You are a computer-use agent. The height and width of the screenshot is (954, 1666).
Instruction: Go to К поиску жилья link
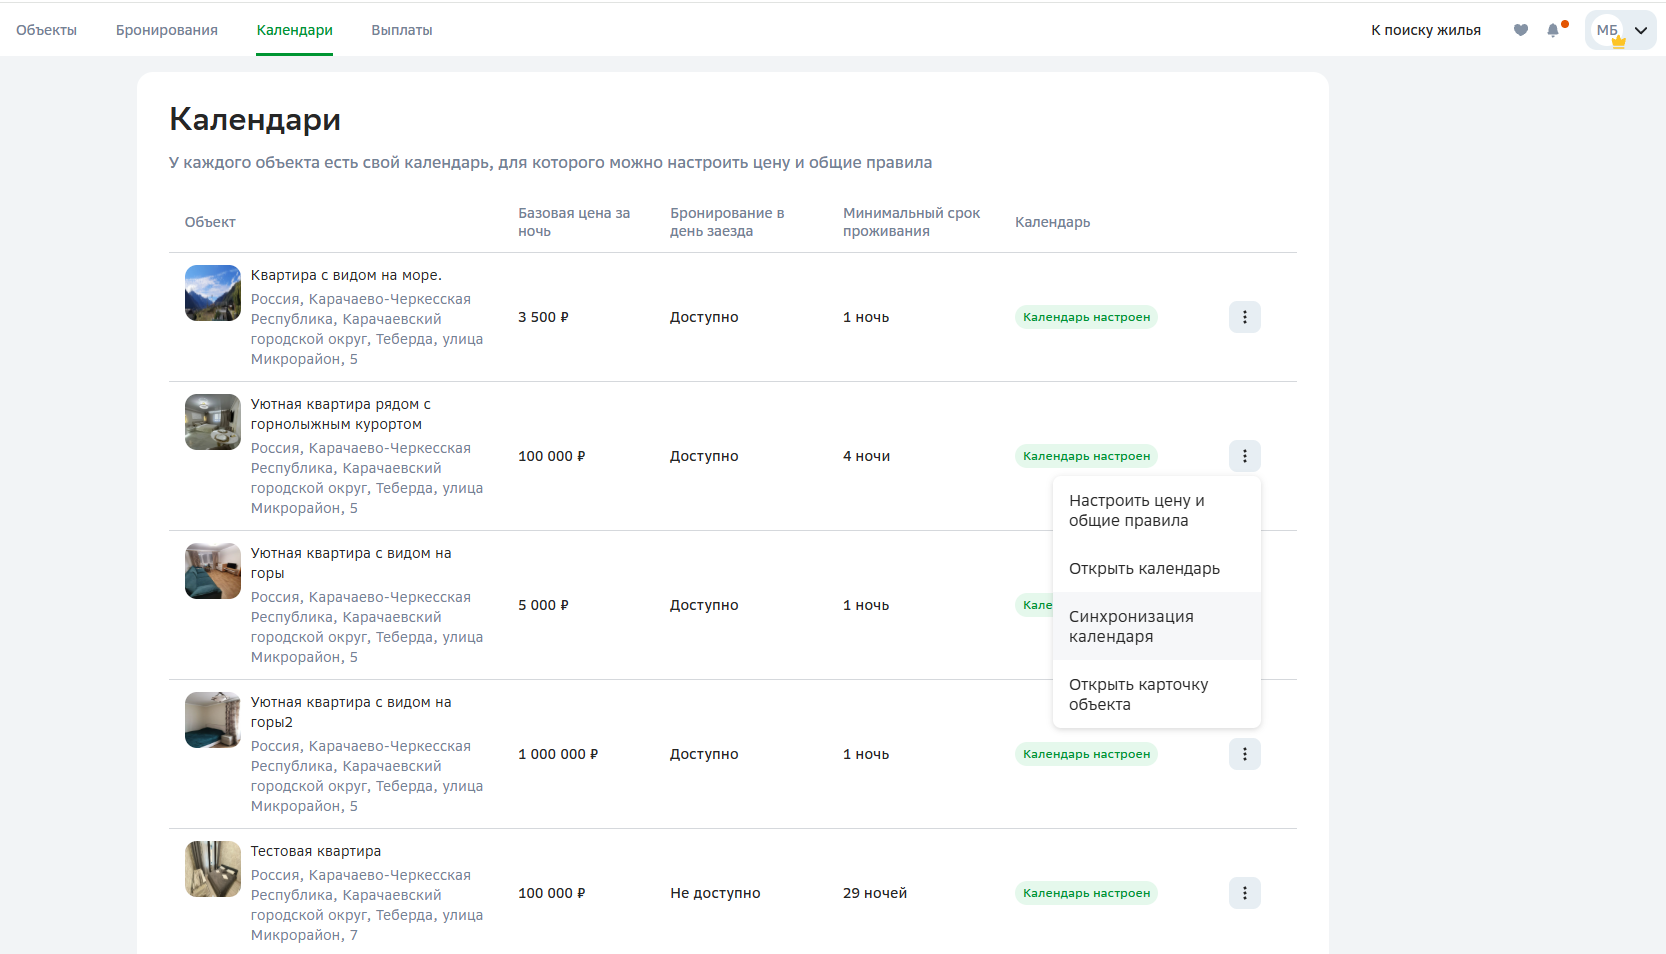pyautogui.click(x=1425, y=30)
